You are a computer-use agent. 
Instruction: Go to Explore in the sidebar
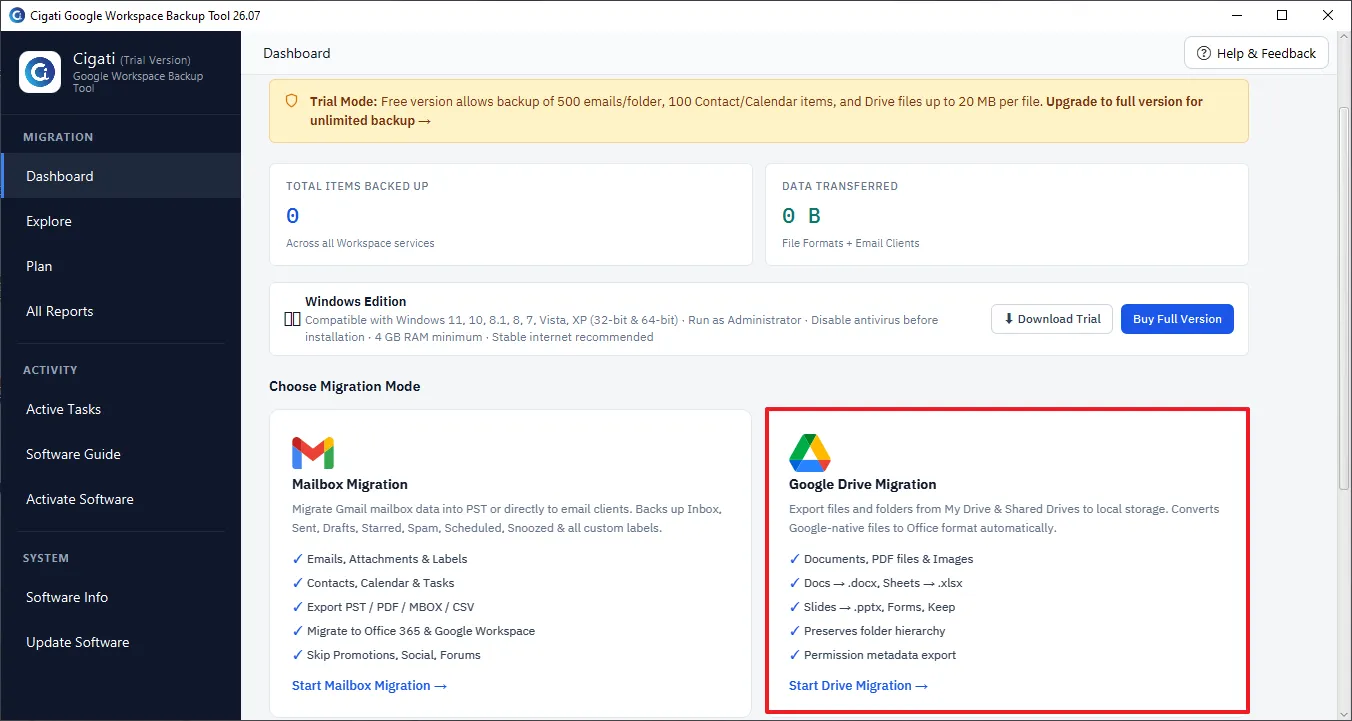pyautogui.click(x=120, y=221)
